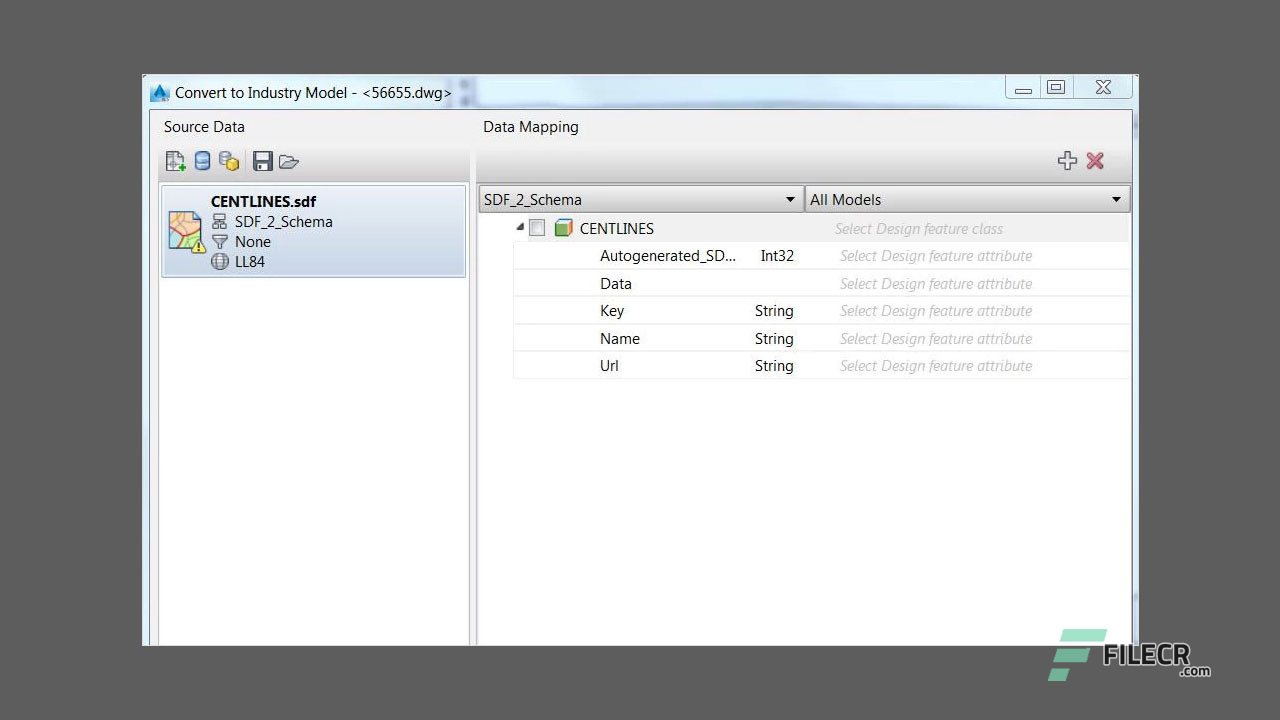Screen dimensions: 1280x720
Task: Click the CENTLINES.sdf map file icon
Action: tap(186, 231)
